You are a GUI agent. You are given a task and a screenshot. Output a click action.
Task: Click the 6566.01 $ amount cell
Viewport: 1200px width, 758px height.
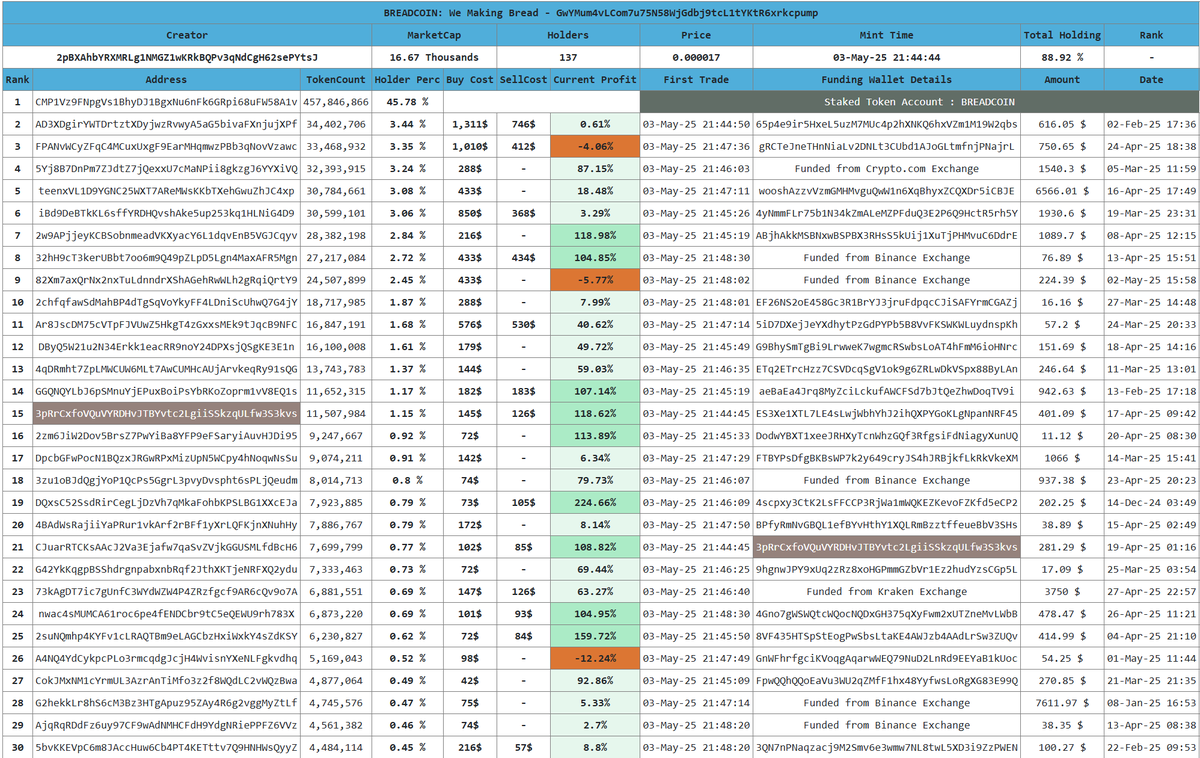[x=1061, y=191]
